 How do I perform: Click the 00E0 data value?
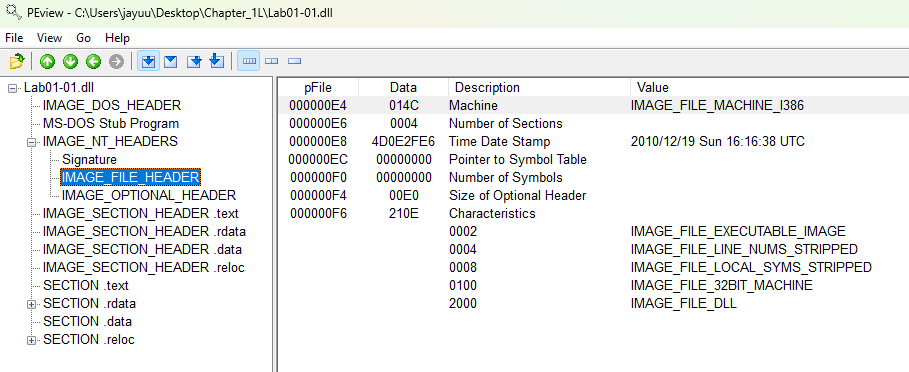[403, 196]
